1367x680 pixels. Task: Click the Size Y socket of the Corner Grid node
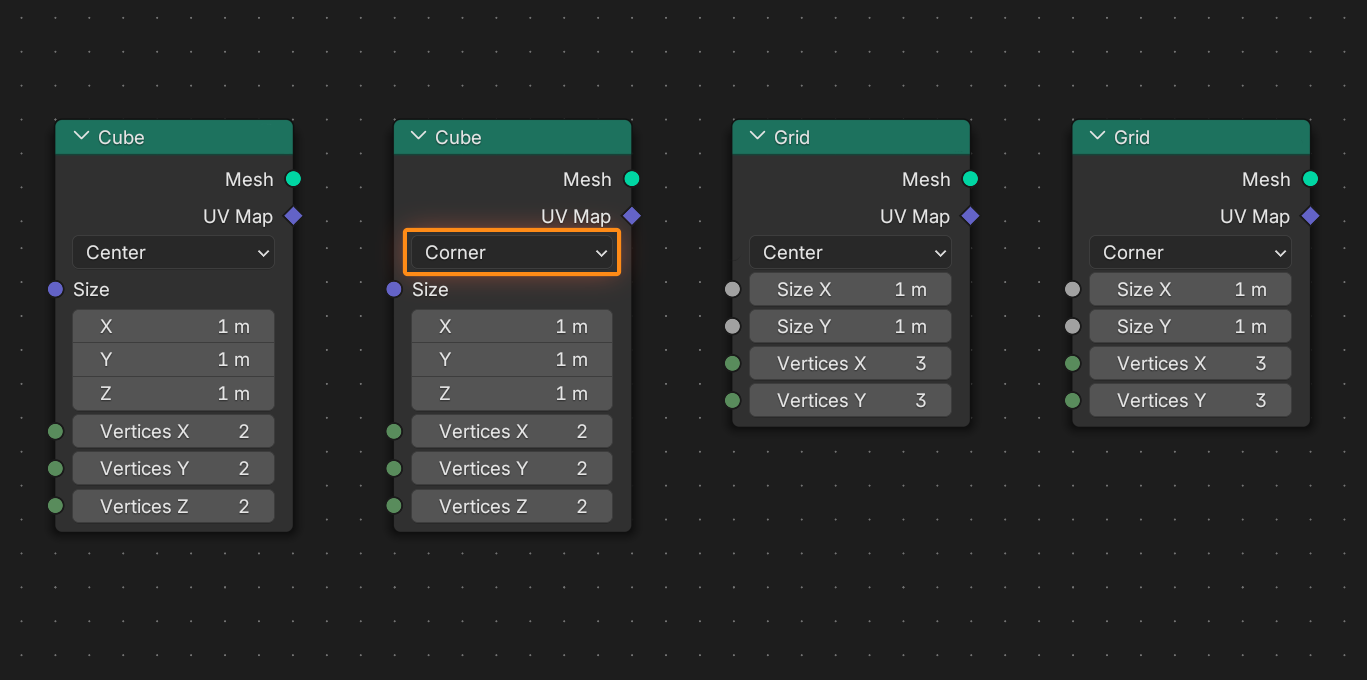(1073, 327)
